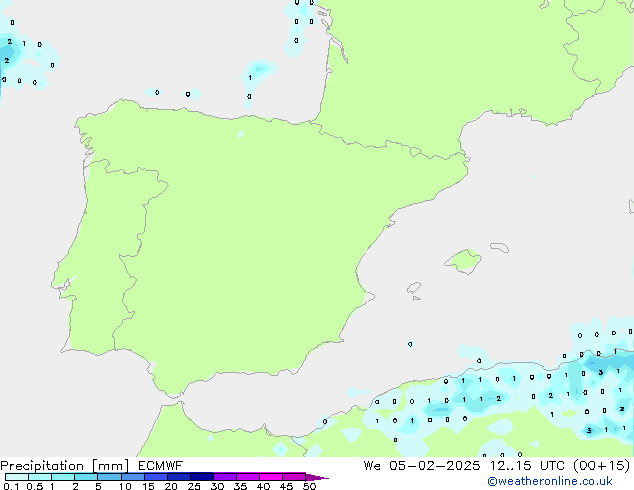Click the "45" legend scale label
The width and height of the screenshot is (634, 490).
(x=286, y=486)
